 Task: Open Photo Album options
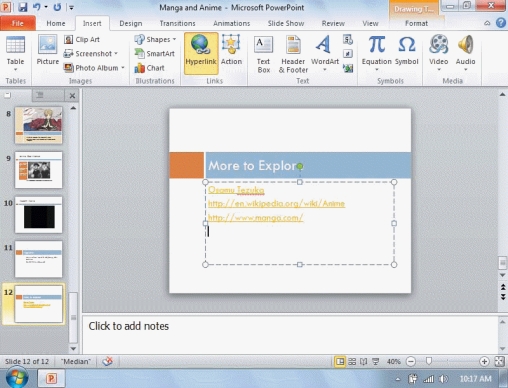pos(94,68)
